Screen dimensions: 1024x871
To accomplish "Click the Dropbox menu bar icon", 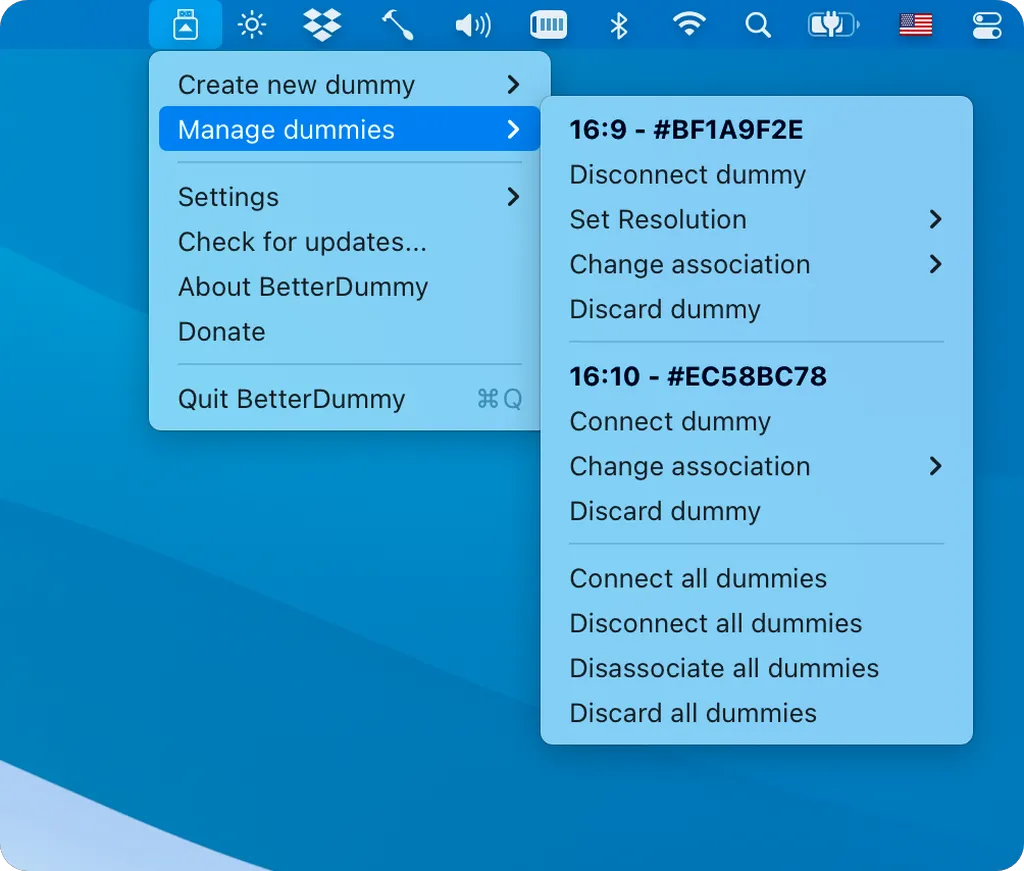I will 322,25.
